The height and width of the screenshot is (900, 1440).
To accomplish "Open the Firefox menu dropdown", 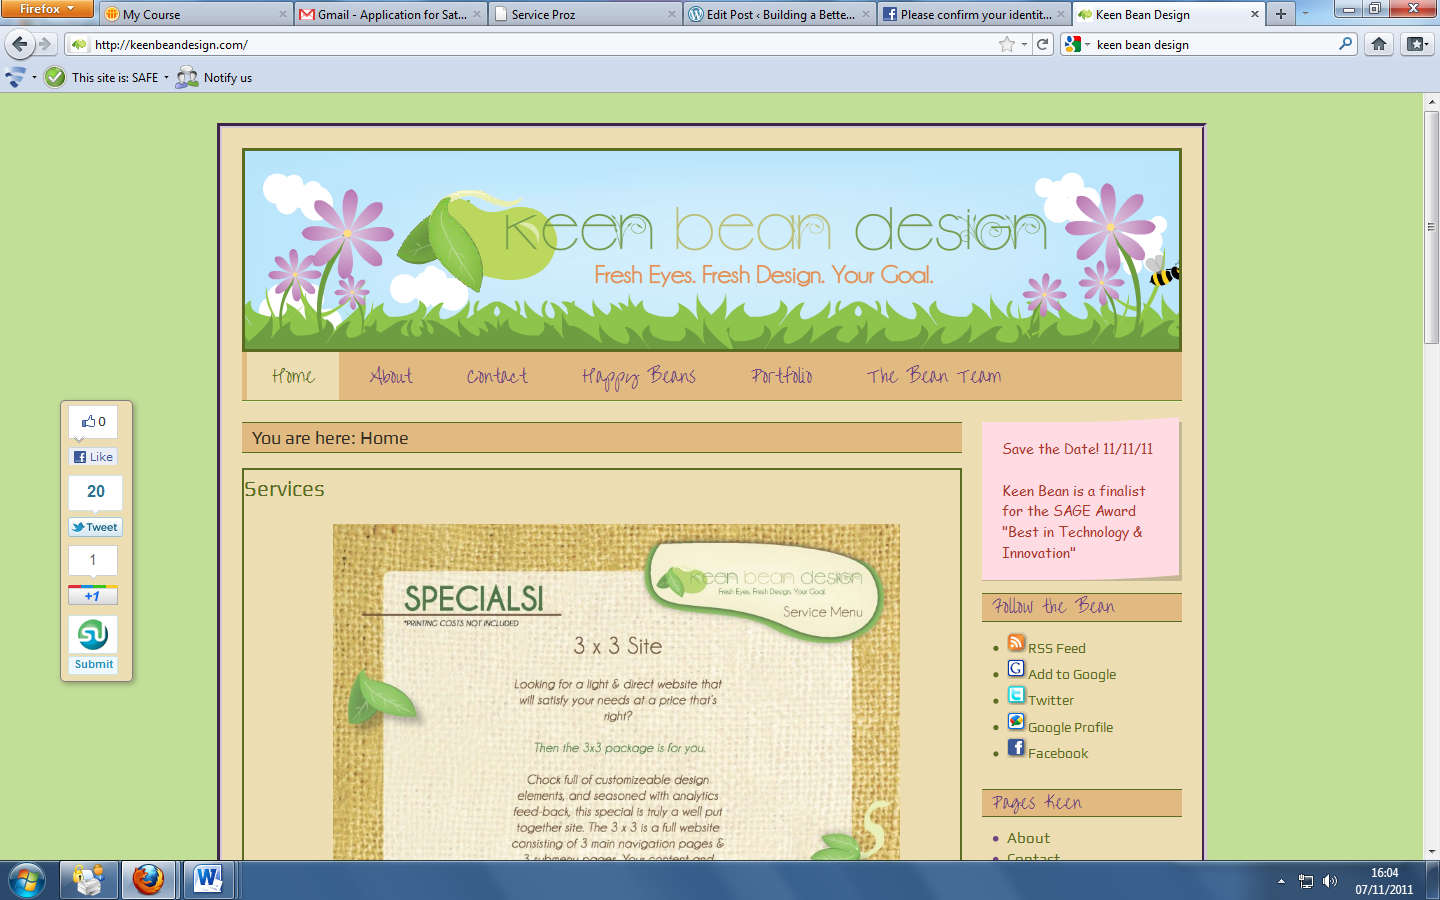I will coord(46,9).
